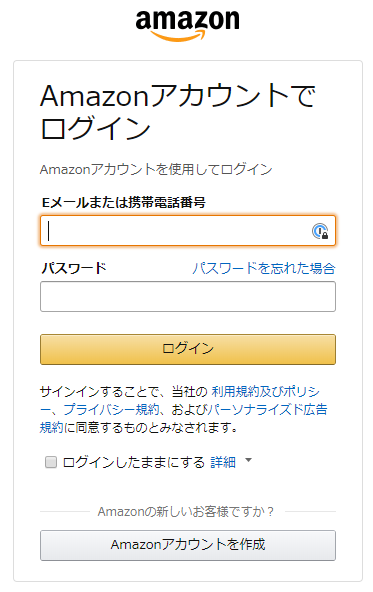Screen dimensions: 373x592
Task: Open the 利用規約及びポリシー link
Action: (265, 392)
